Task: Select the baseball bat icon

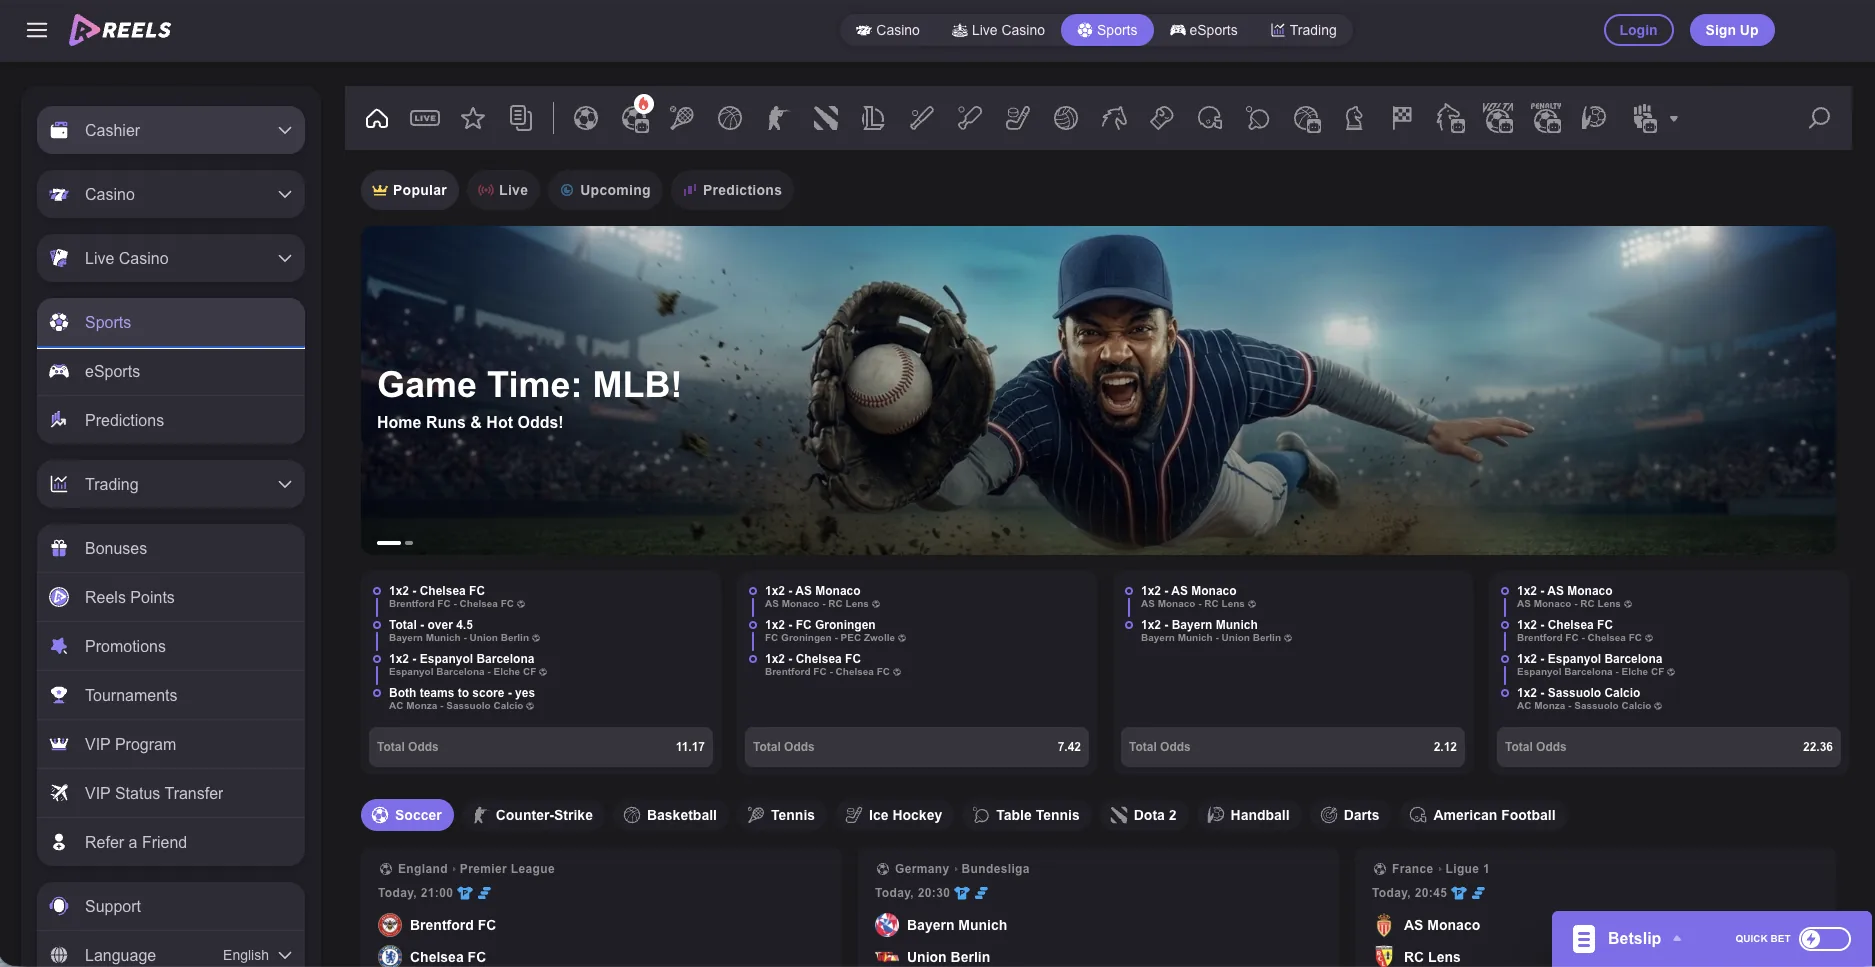Action: click(x=922, y=118)
